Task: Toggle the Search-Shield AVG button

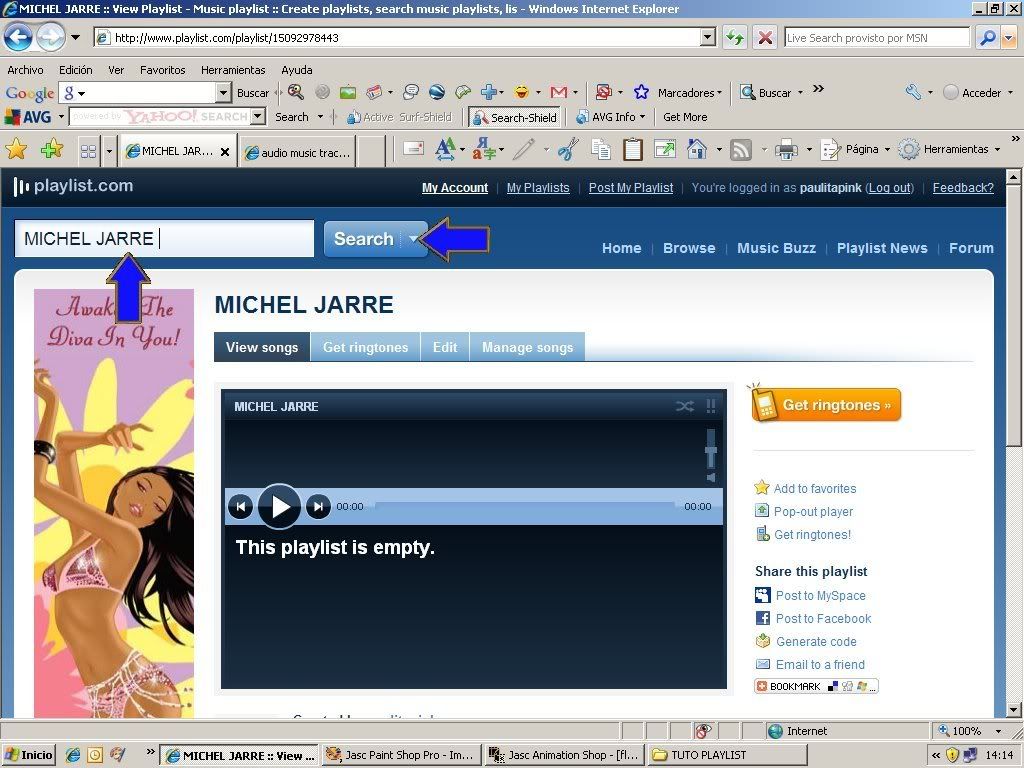Action: (514, 117)
